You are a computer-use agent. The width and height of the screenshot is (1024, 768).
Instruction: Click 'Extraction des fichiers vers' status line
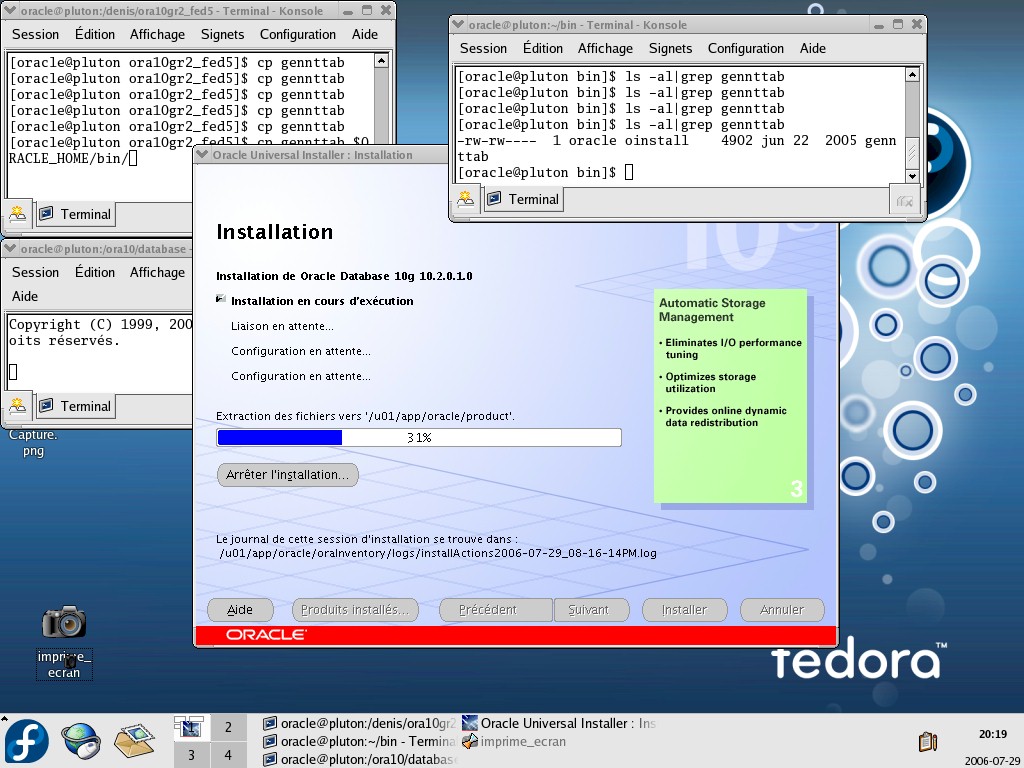pyautogui.click(x=365, y=416)
